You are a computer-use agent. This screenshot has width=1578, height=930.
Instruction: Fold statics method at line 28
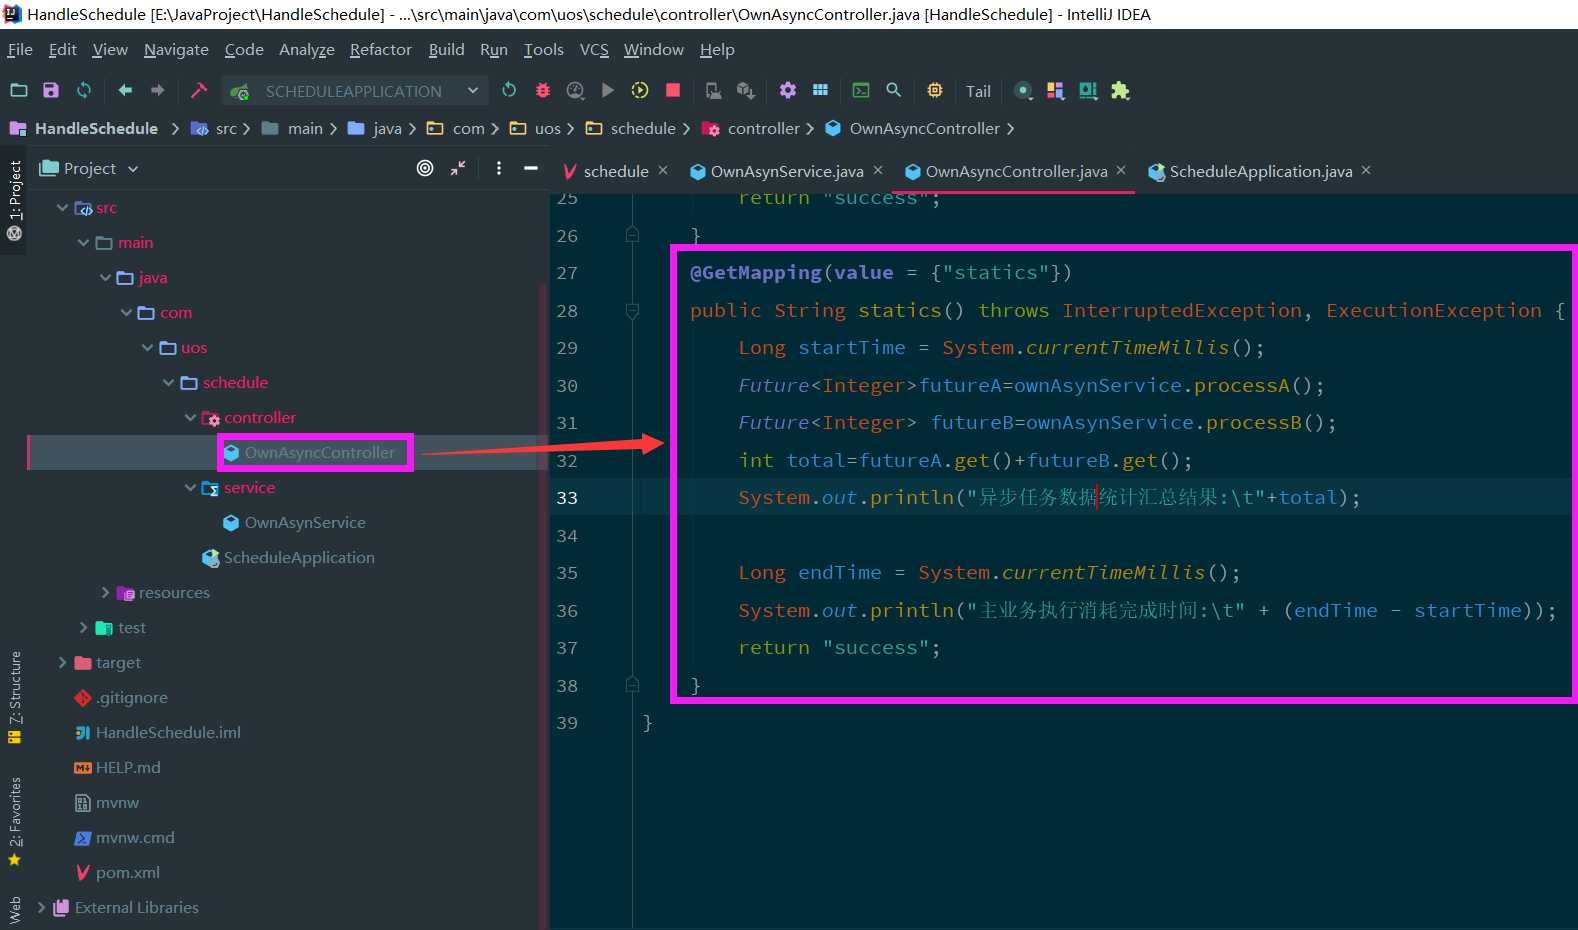tap(632, 311)
